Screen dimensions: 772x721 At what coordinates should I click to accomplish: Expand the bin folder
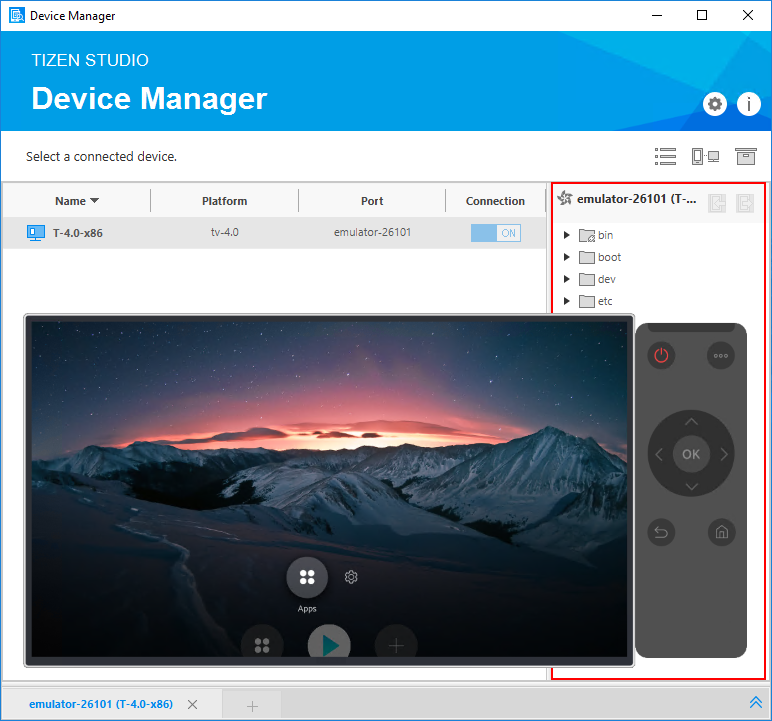[x=567, y=235]
